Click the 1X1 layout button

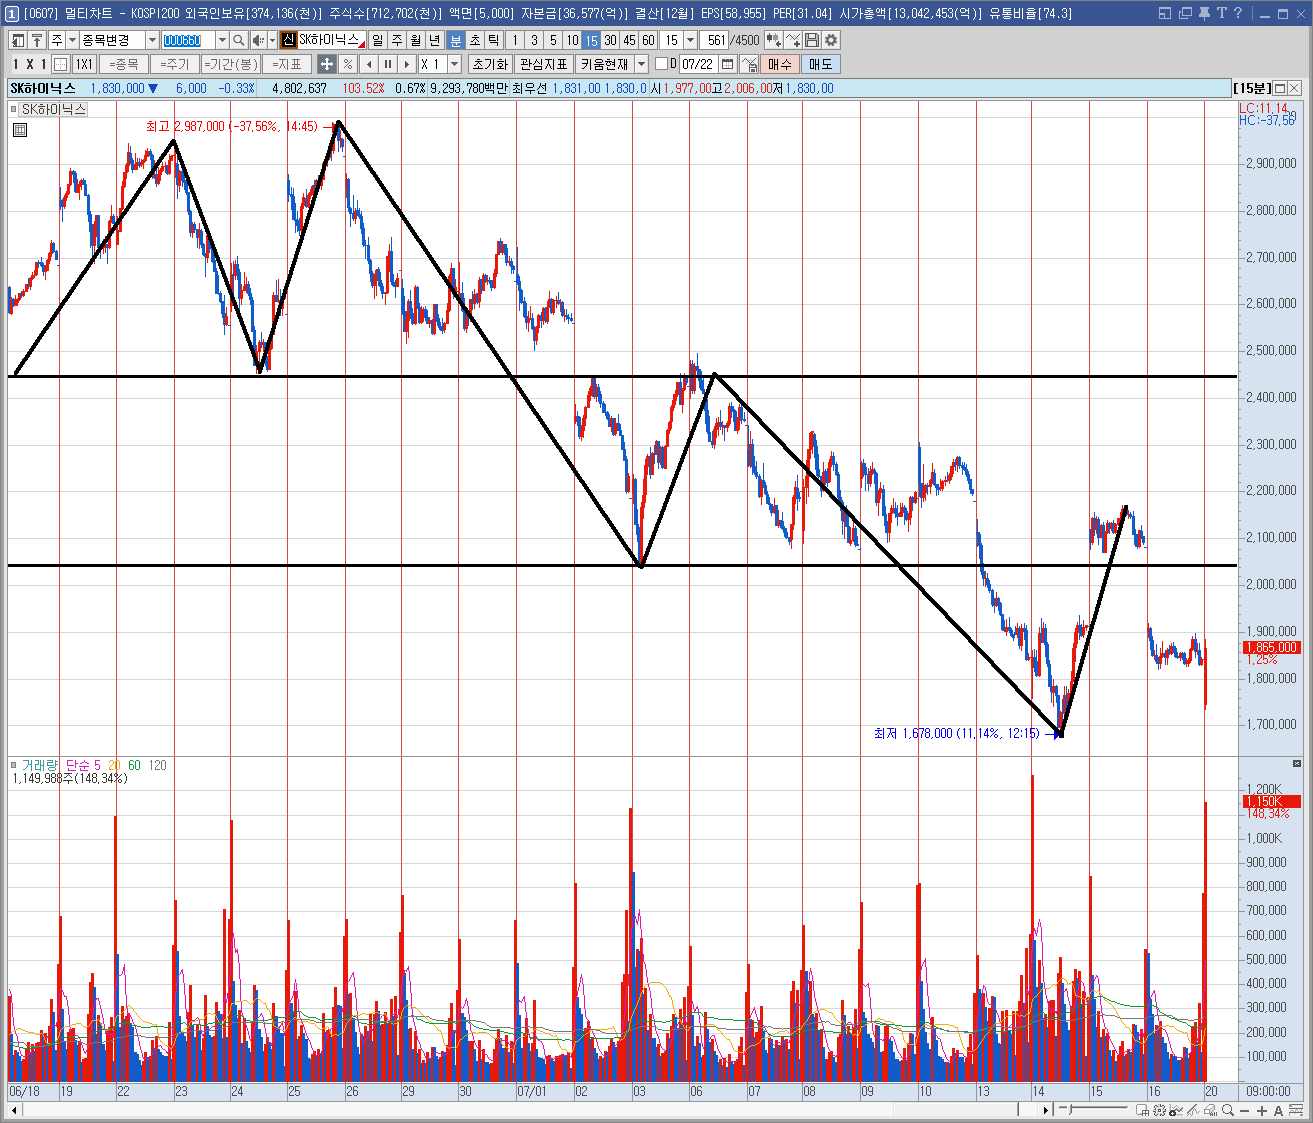pyautogui.click(x=84, y=64)
